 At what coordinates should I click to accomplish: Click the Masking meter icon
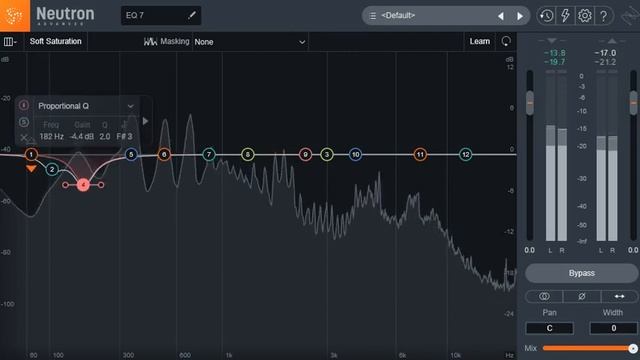(150, 42)
